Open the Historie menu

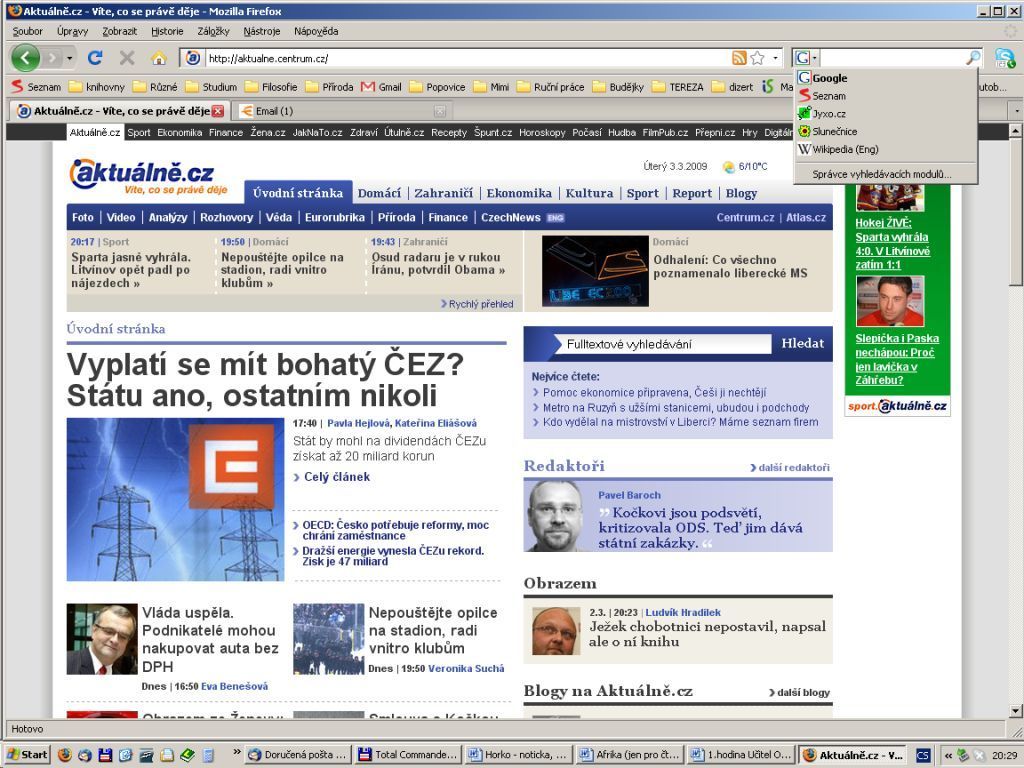tap(167, 31)
